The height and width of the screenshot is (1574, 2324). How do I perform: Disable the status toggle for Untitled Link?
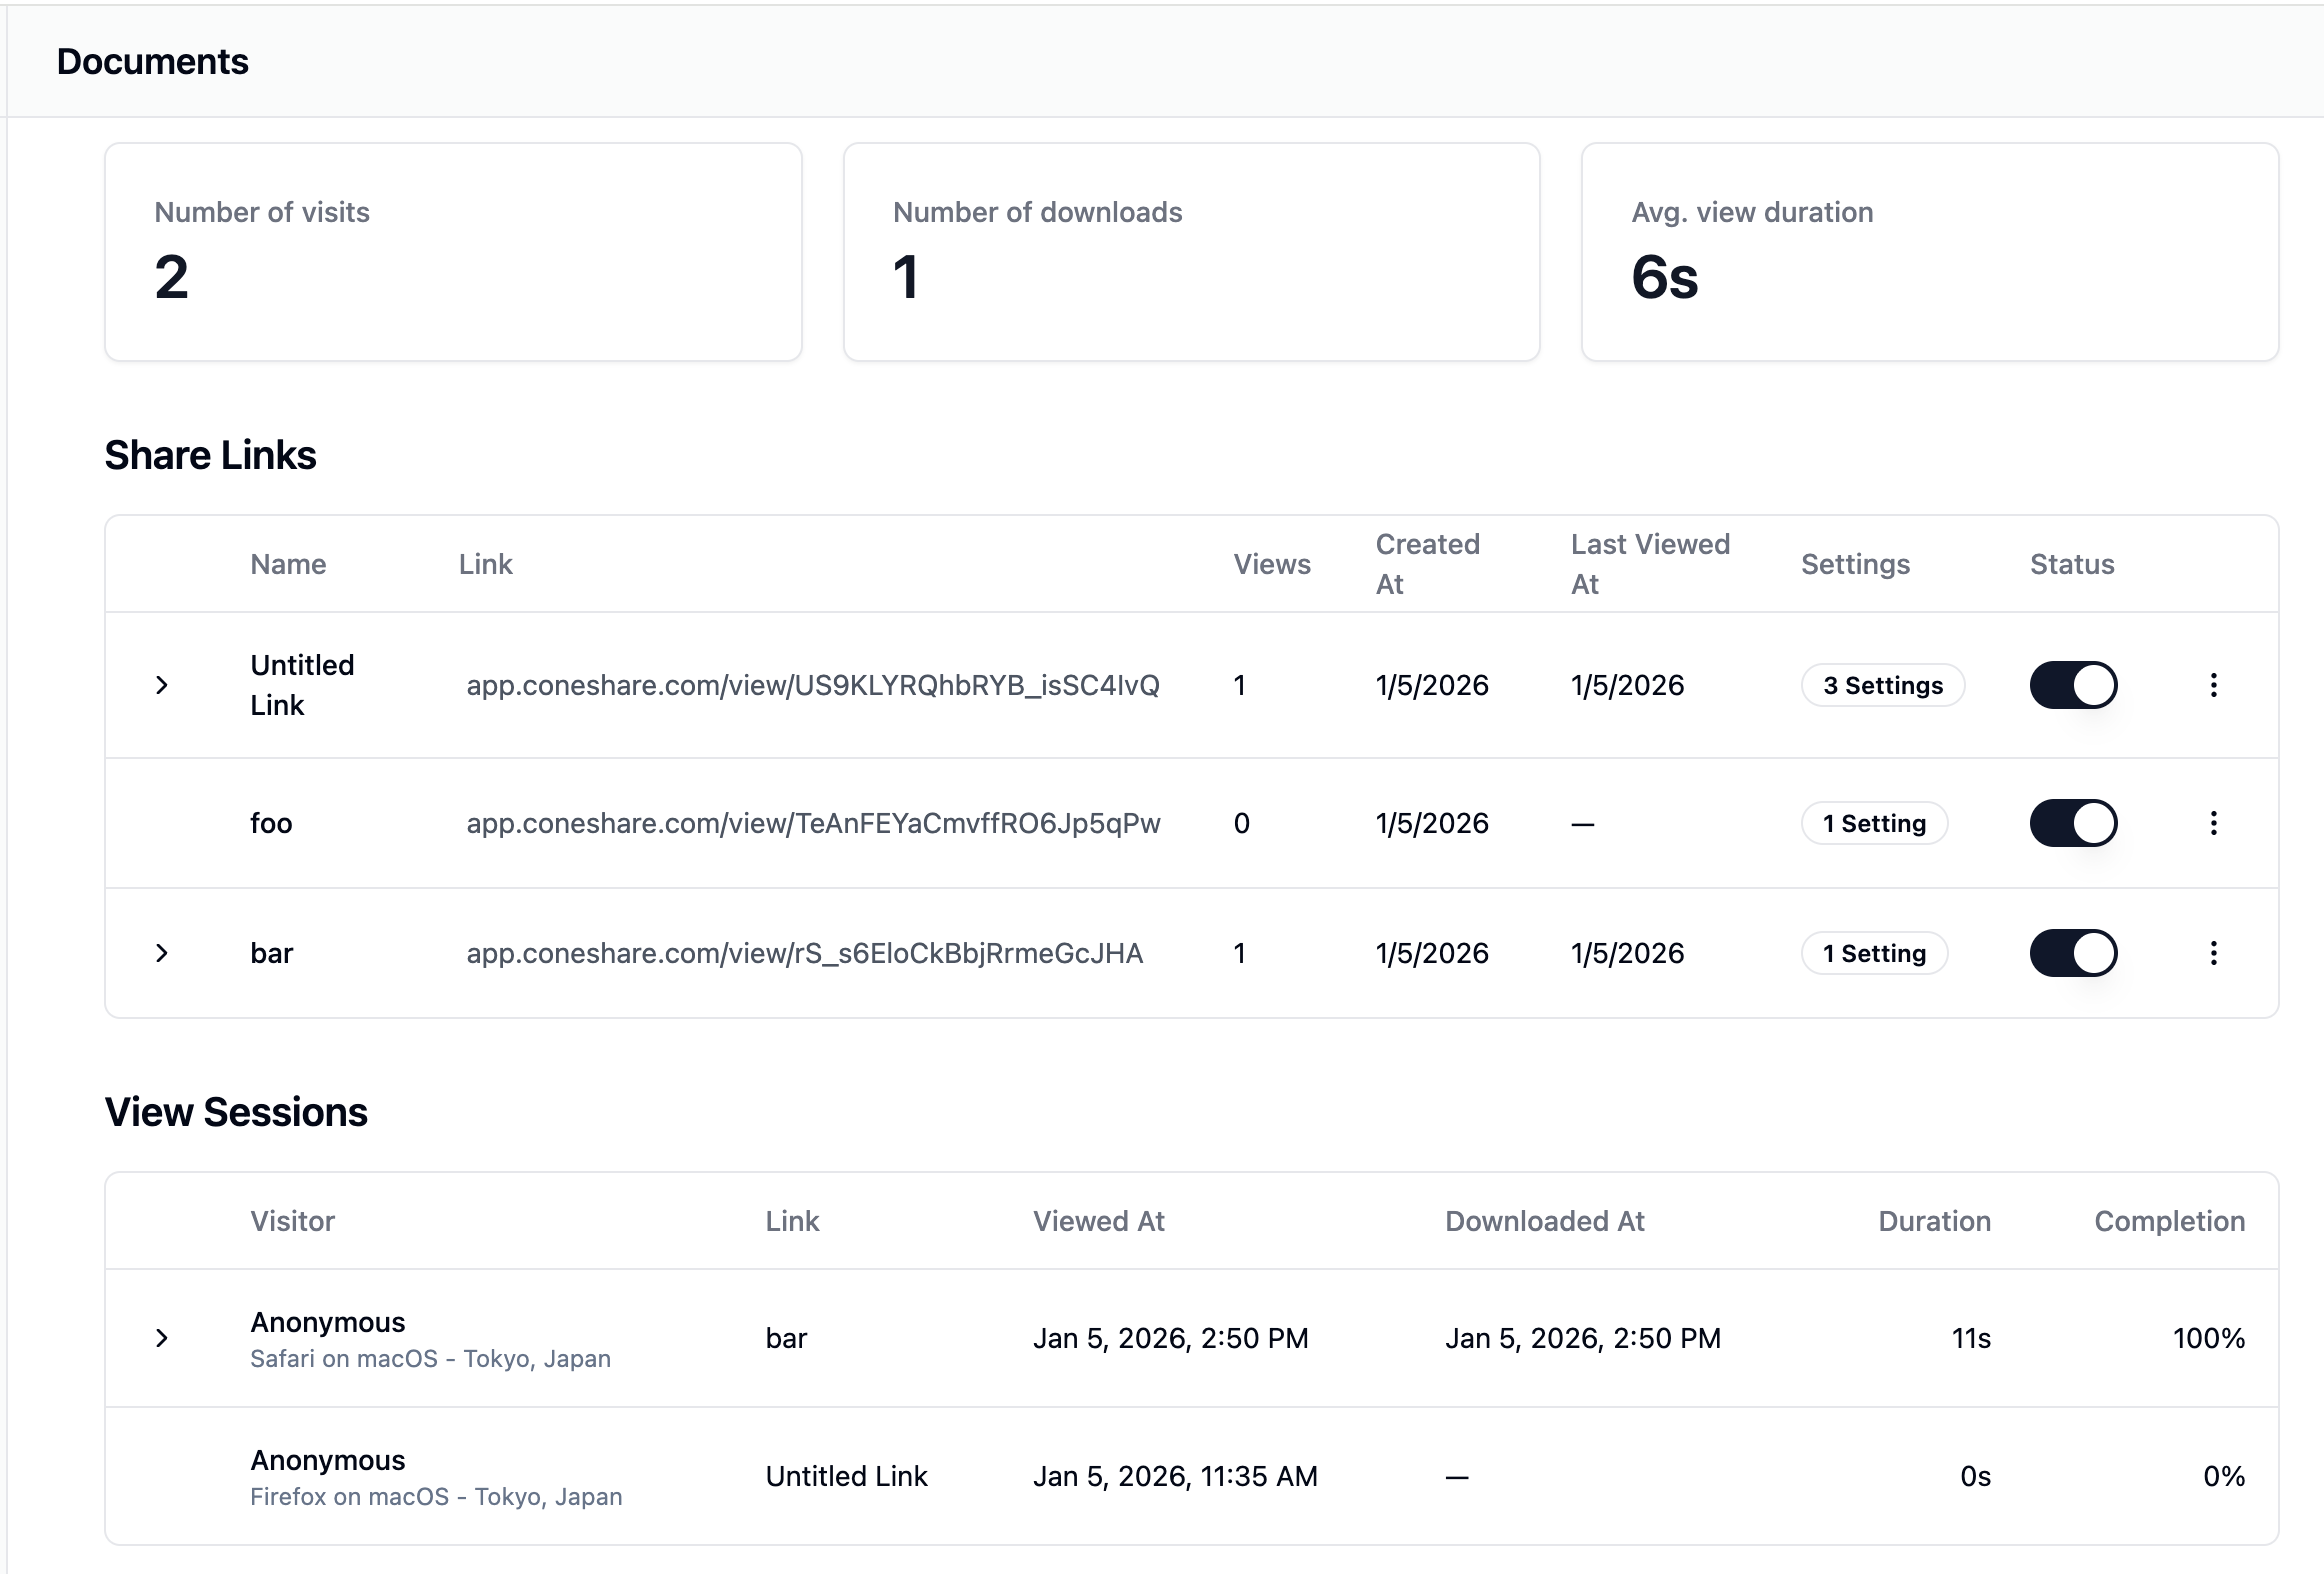[2073, 685]
